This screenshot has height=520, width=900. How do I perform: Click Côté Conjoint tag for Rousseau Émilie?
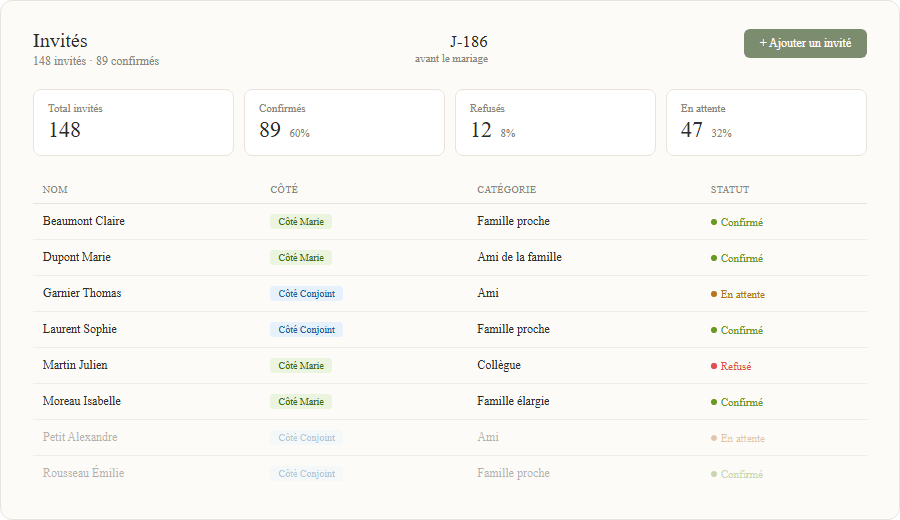(307, 474)
